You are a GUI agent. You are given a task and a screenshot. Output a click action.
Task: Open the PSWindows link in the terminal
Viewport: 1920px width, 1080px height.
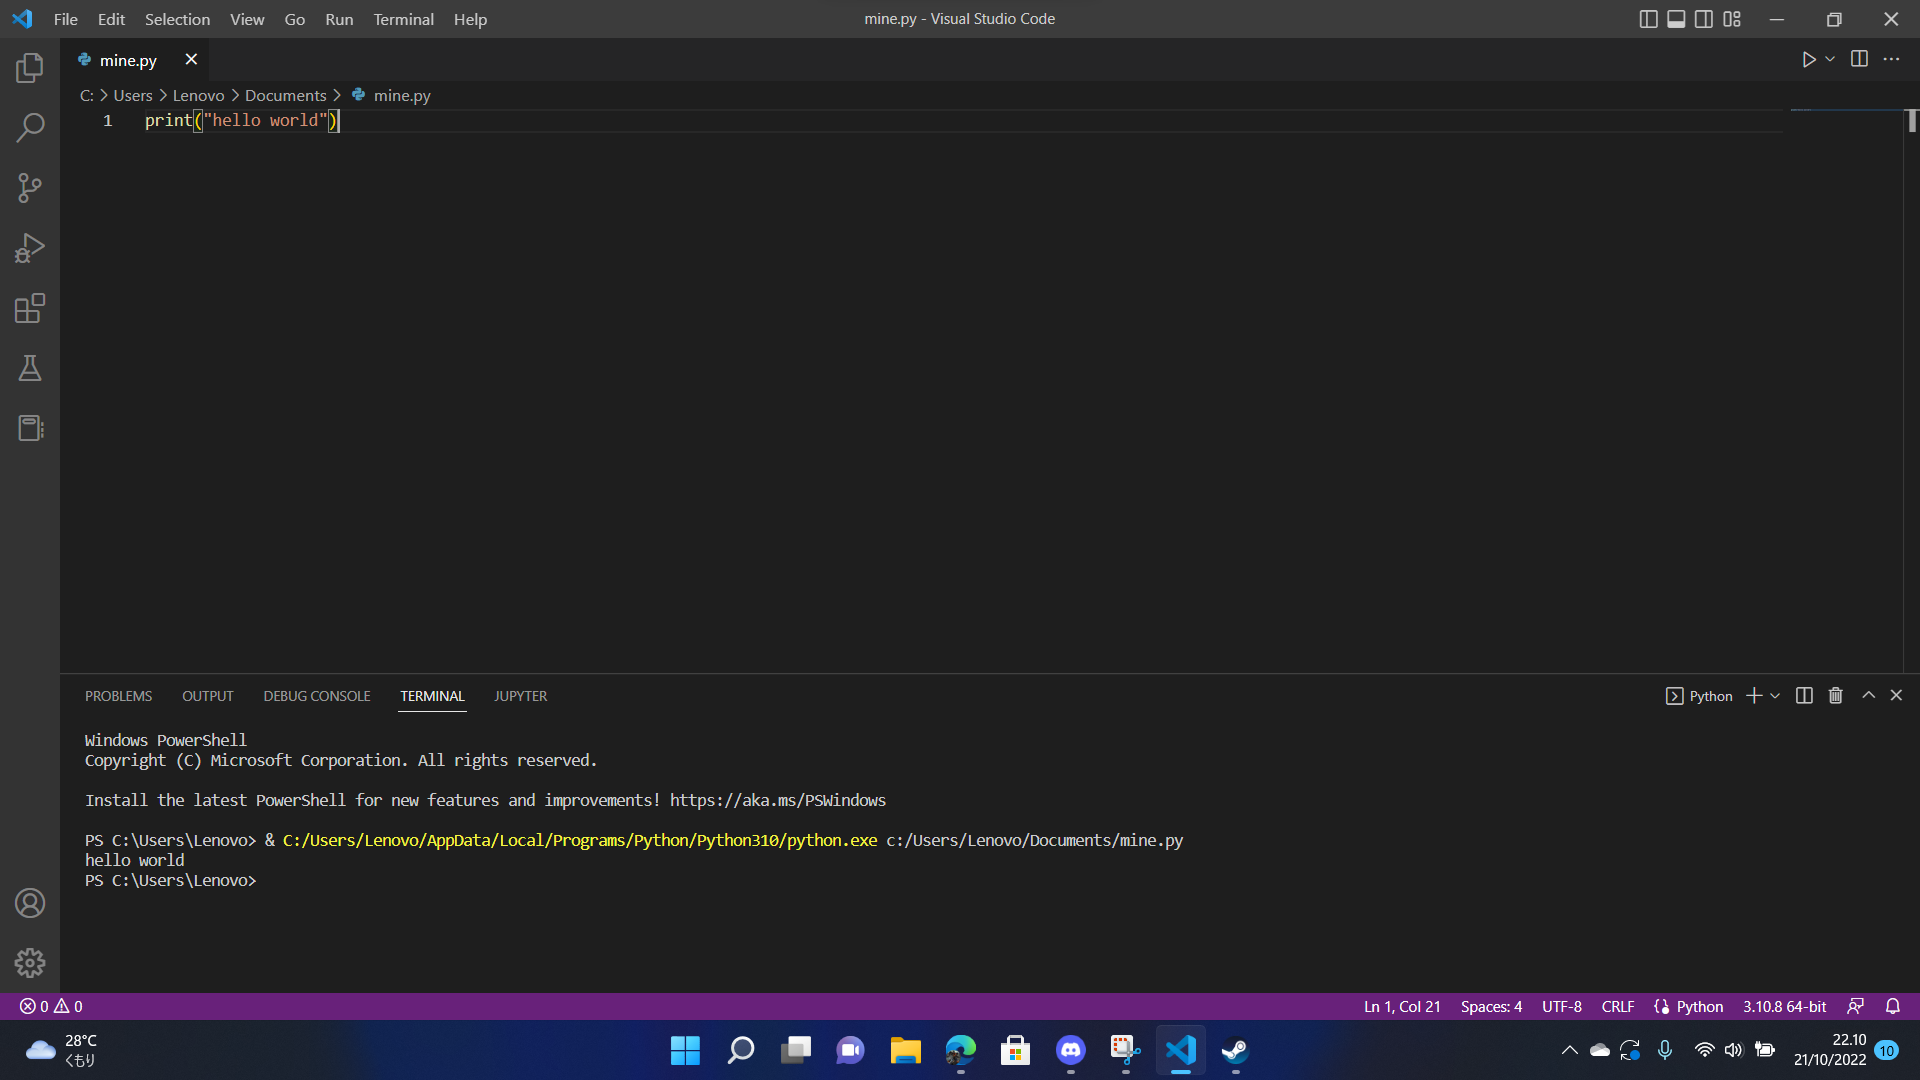pos(776,800)
